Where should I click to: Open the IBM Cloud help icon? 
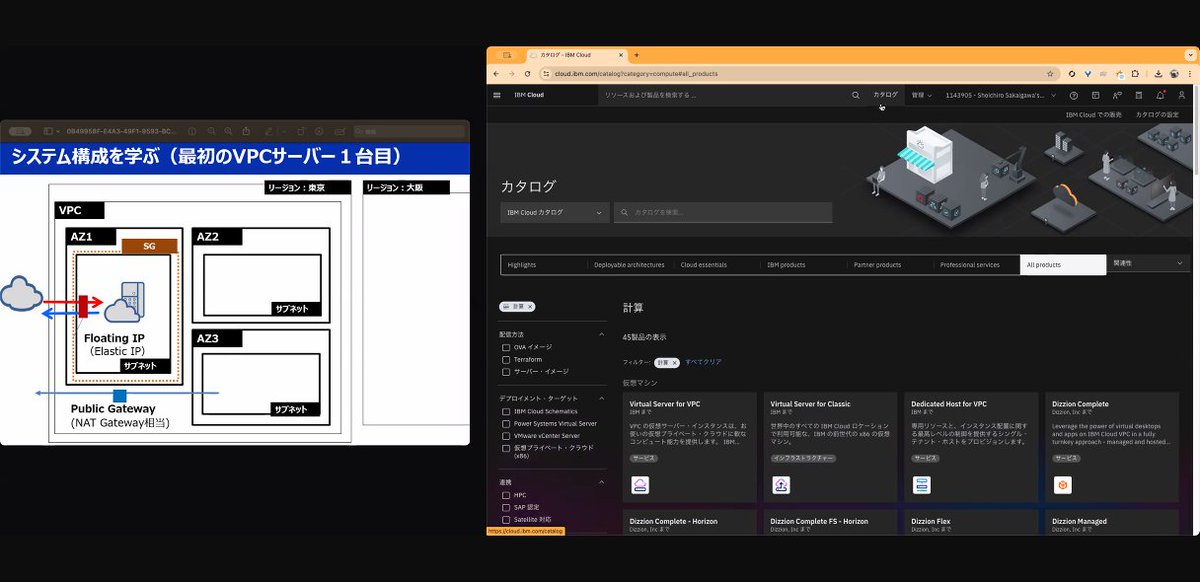pyautogui.click(x=1074, y=95)
